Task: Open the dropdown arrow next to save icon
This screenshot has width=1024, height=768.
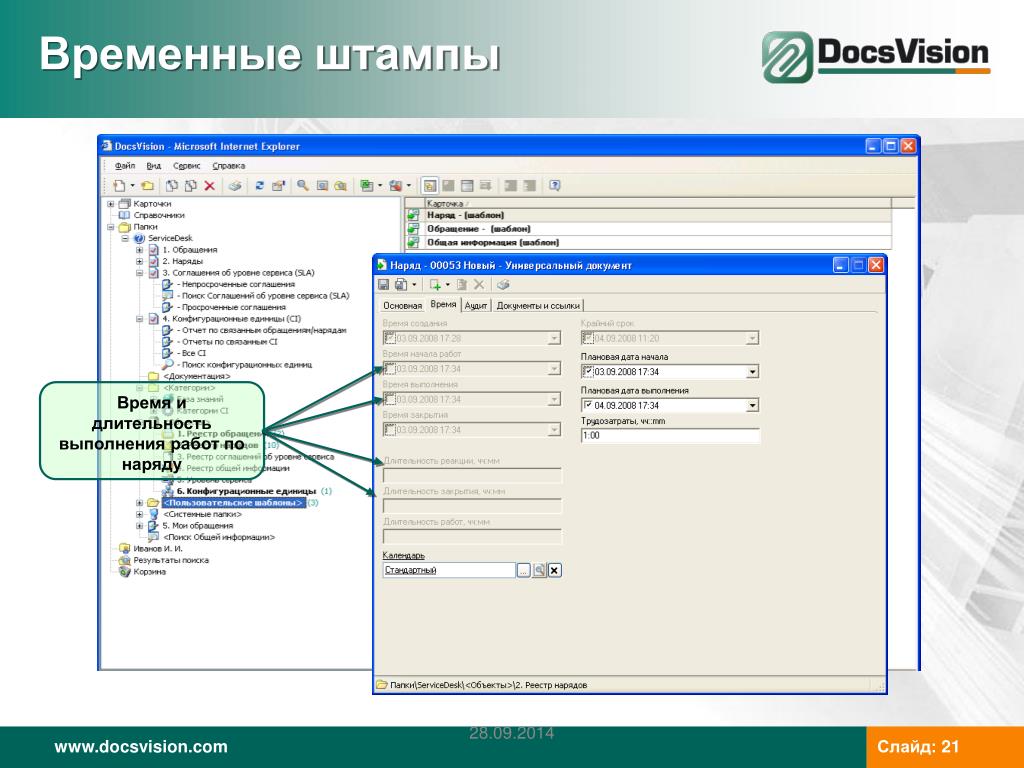Action: click(x=414, y=285)
